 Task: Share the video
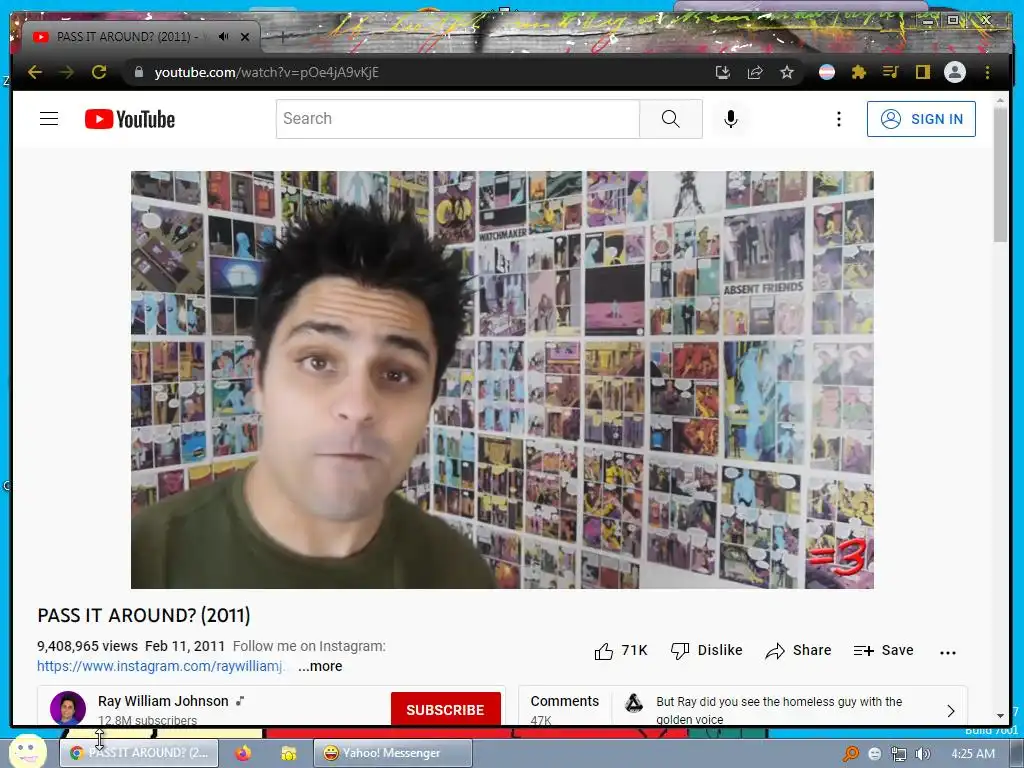pyautogui.click(x=798, y=650)
